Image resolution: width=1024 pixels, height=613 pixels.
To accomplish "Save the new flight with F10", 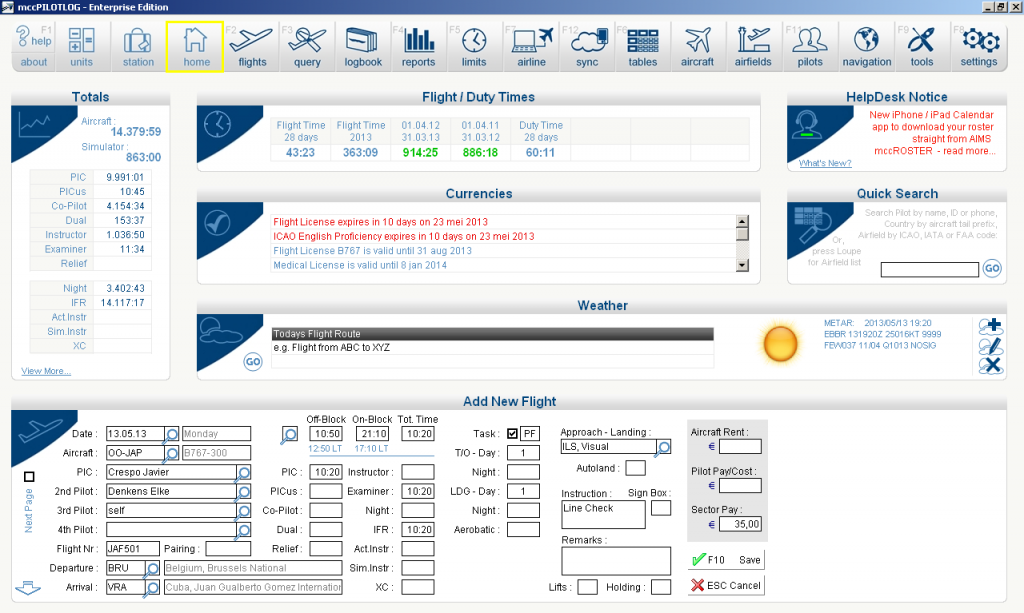I will point(726,560).
